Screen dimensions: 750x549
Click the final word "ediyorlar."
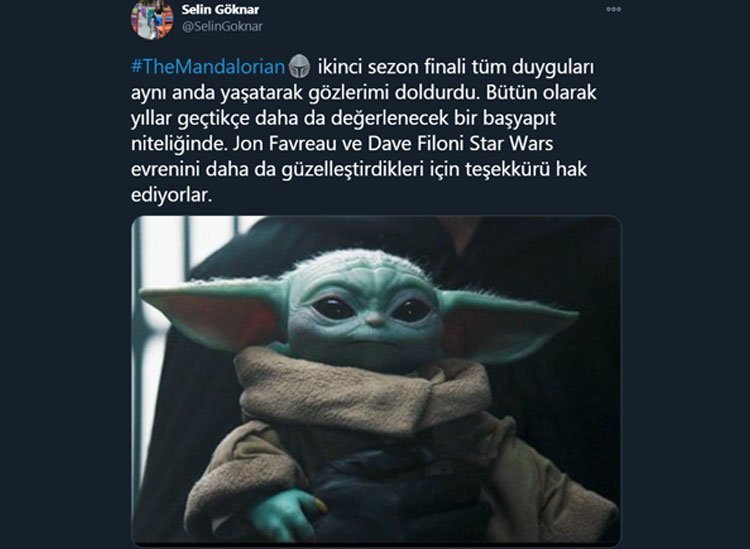(x=171, y=195)
